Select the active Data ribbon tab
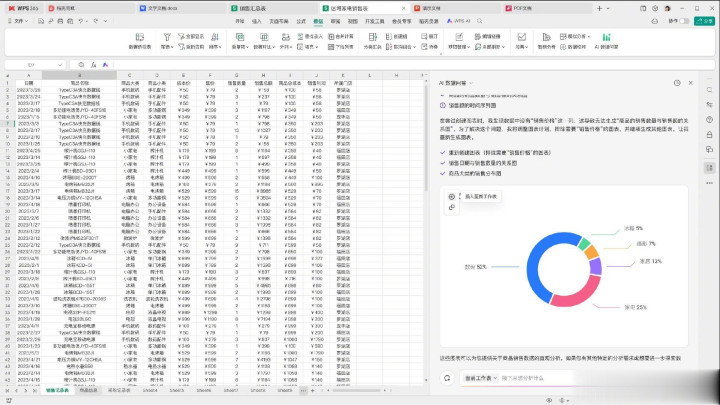 tap(318, 22)
